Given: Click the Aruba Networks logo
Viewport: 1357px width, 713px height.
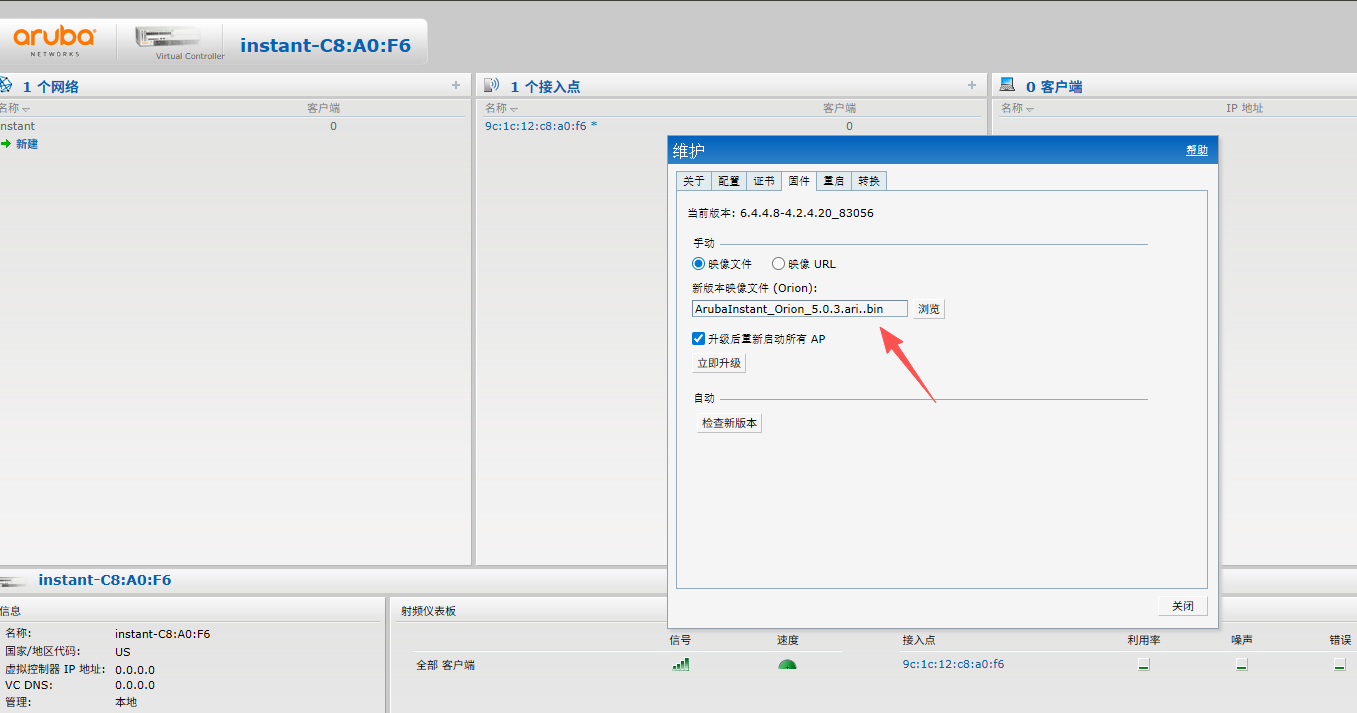Looking at the screenshot, I should coord(54,41).
